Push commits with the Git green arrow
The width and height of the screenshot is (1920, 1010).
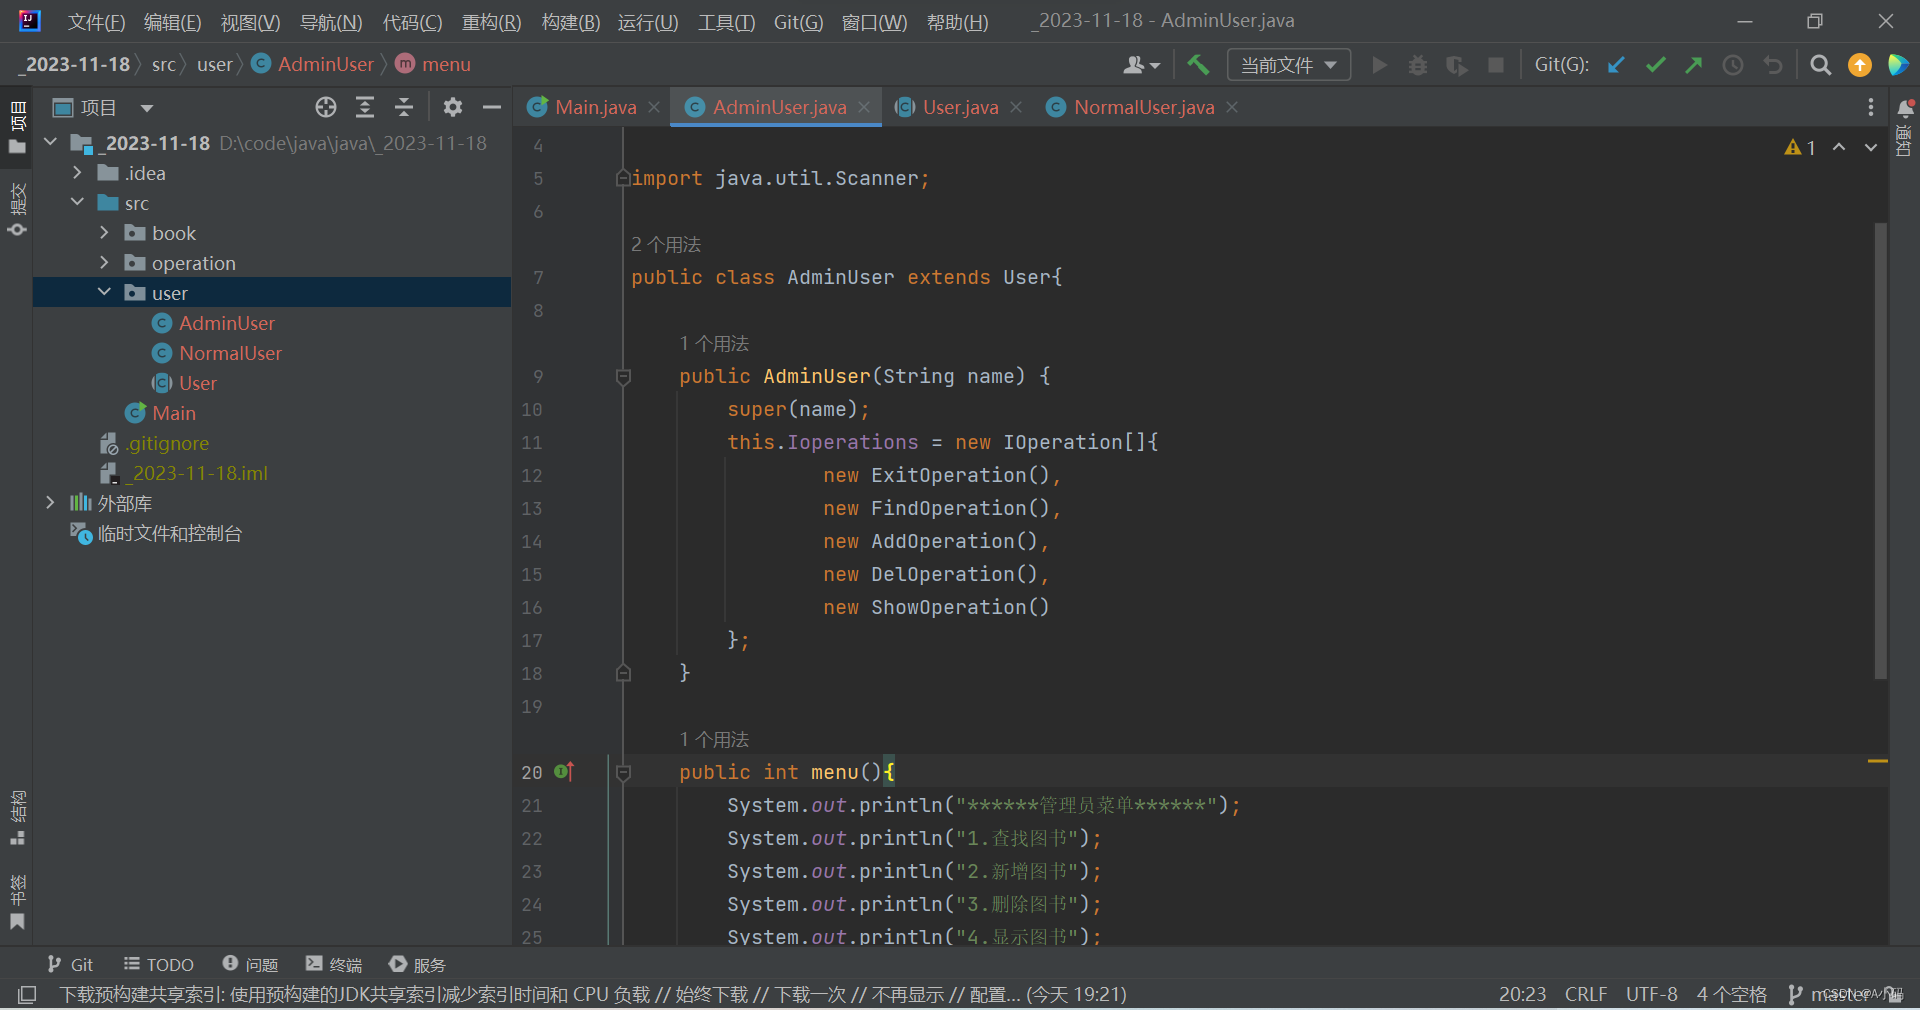coord(1694,65)
